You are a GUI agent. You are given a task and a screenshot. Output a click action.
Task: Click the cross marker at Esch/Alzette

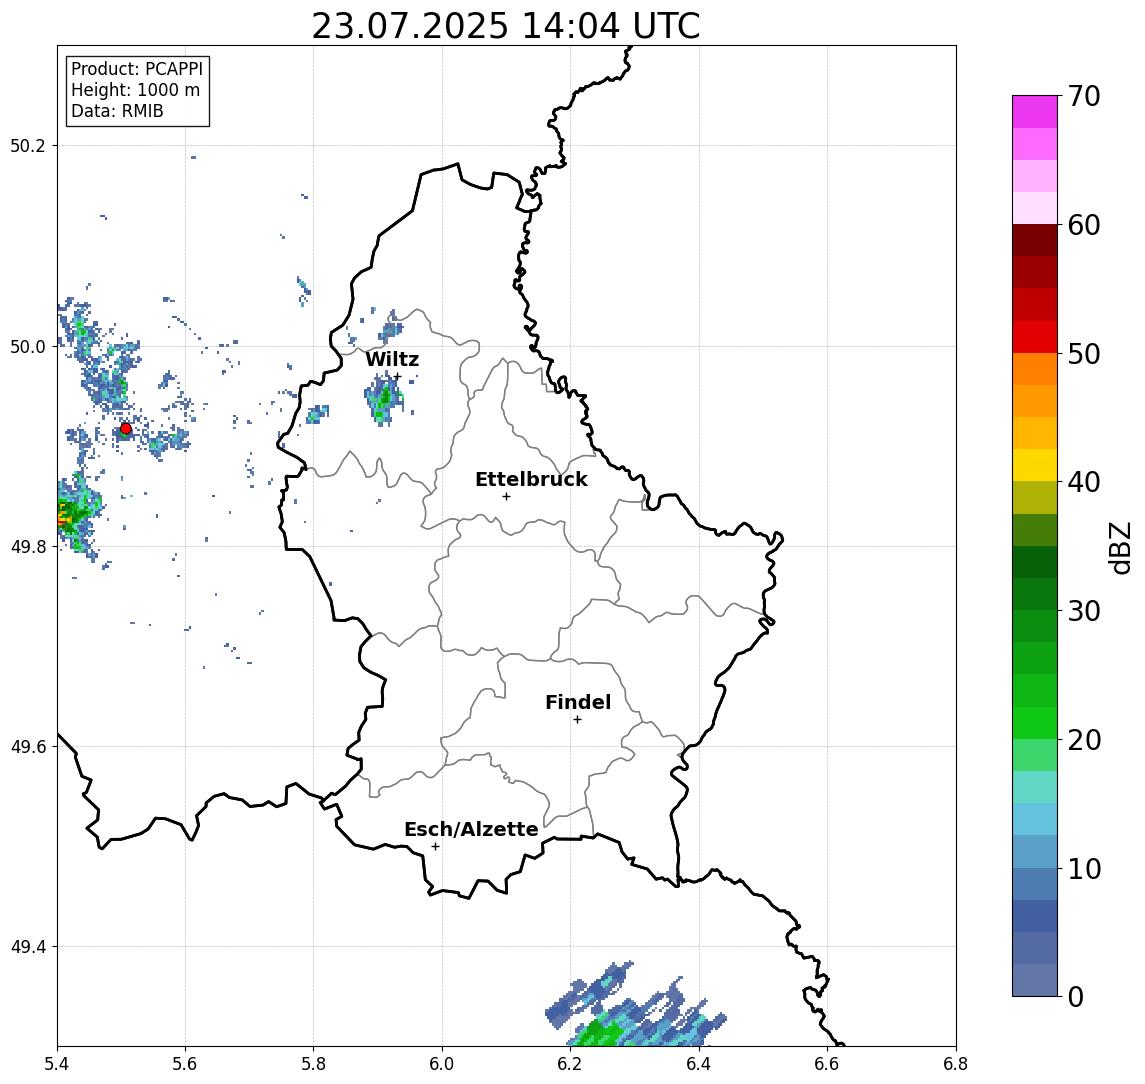[435, 847]
